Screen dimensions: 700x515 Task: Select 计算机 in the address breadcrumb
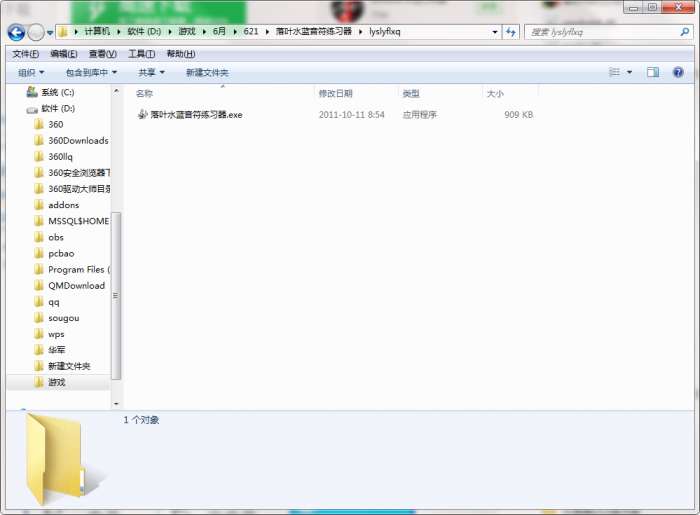97,31
